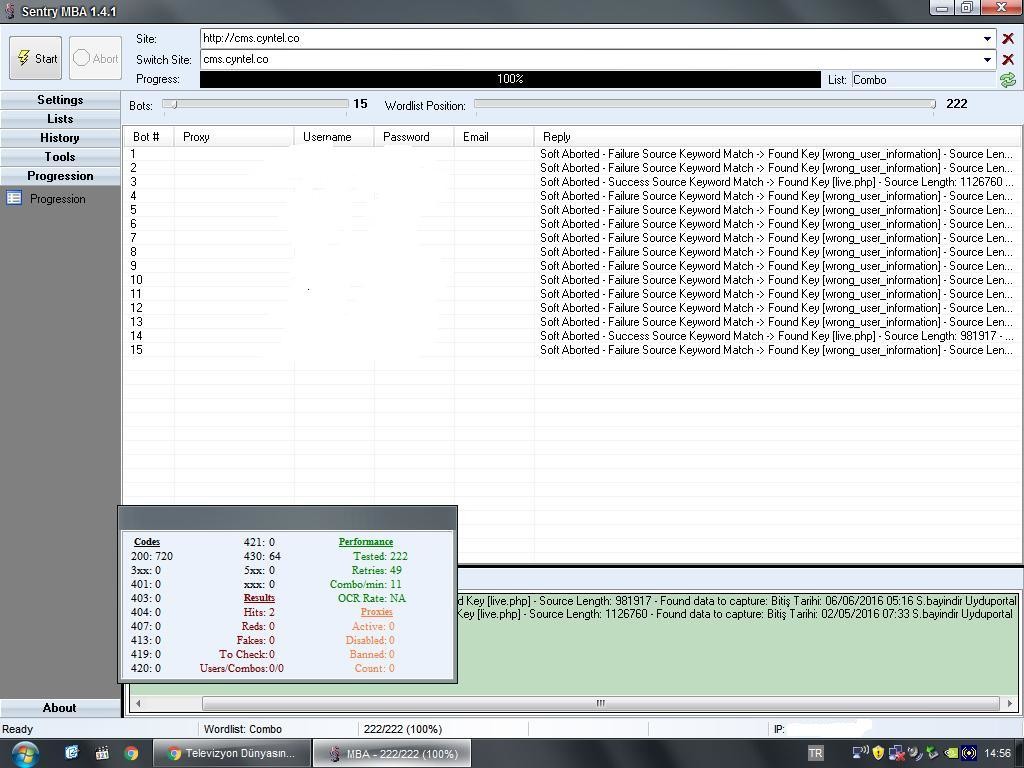Click the Start button with lightning icon

(36, 59)
